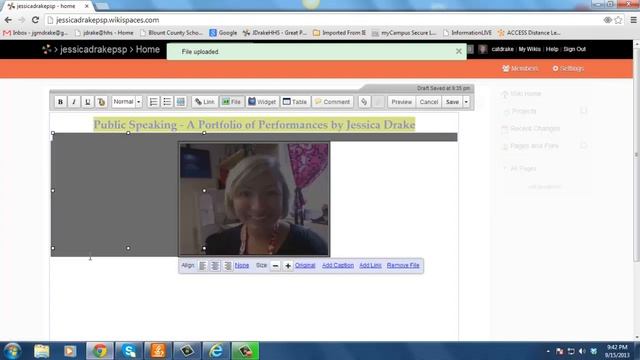The height and width of the screenshot is (360, 640).
Task: Open the ACCESS Distance Learning bookmark
Action: coord(529,33)
